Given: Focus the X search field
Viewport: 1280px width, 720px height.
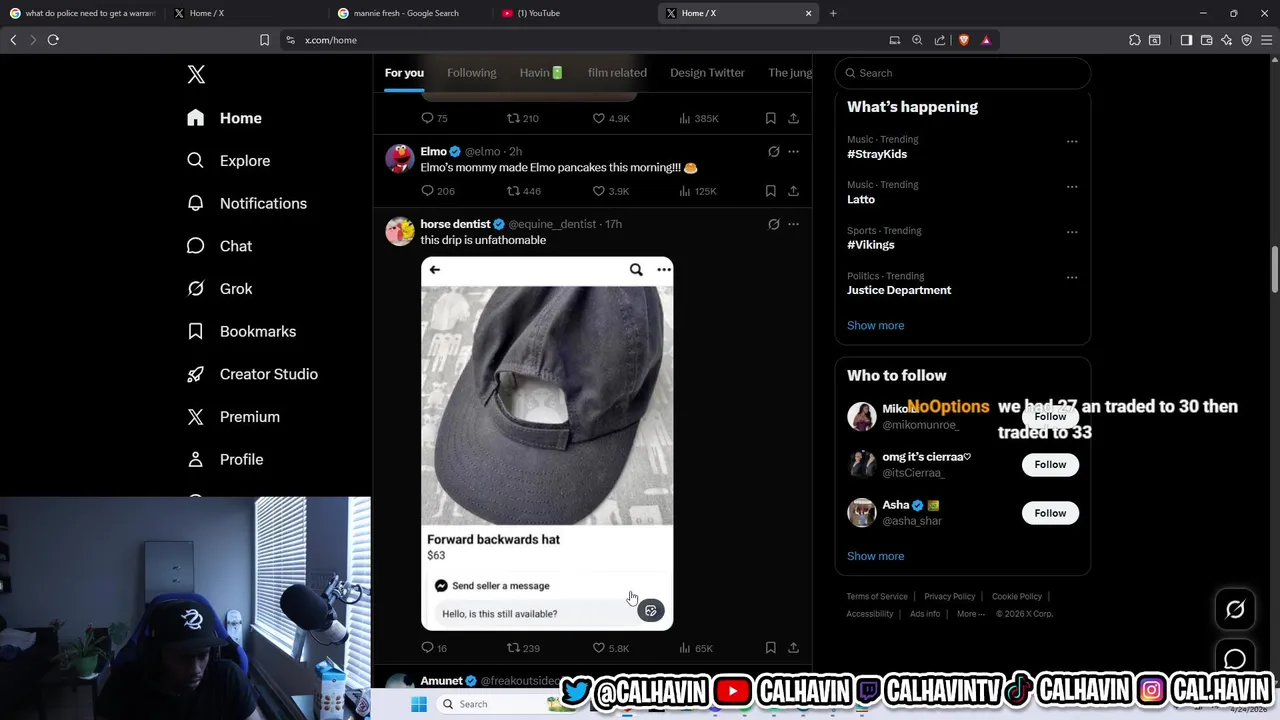Looking at the screenshot, I should coord(963,73).
